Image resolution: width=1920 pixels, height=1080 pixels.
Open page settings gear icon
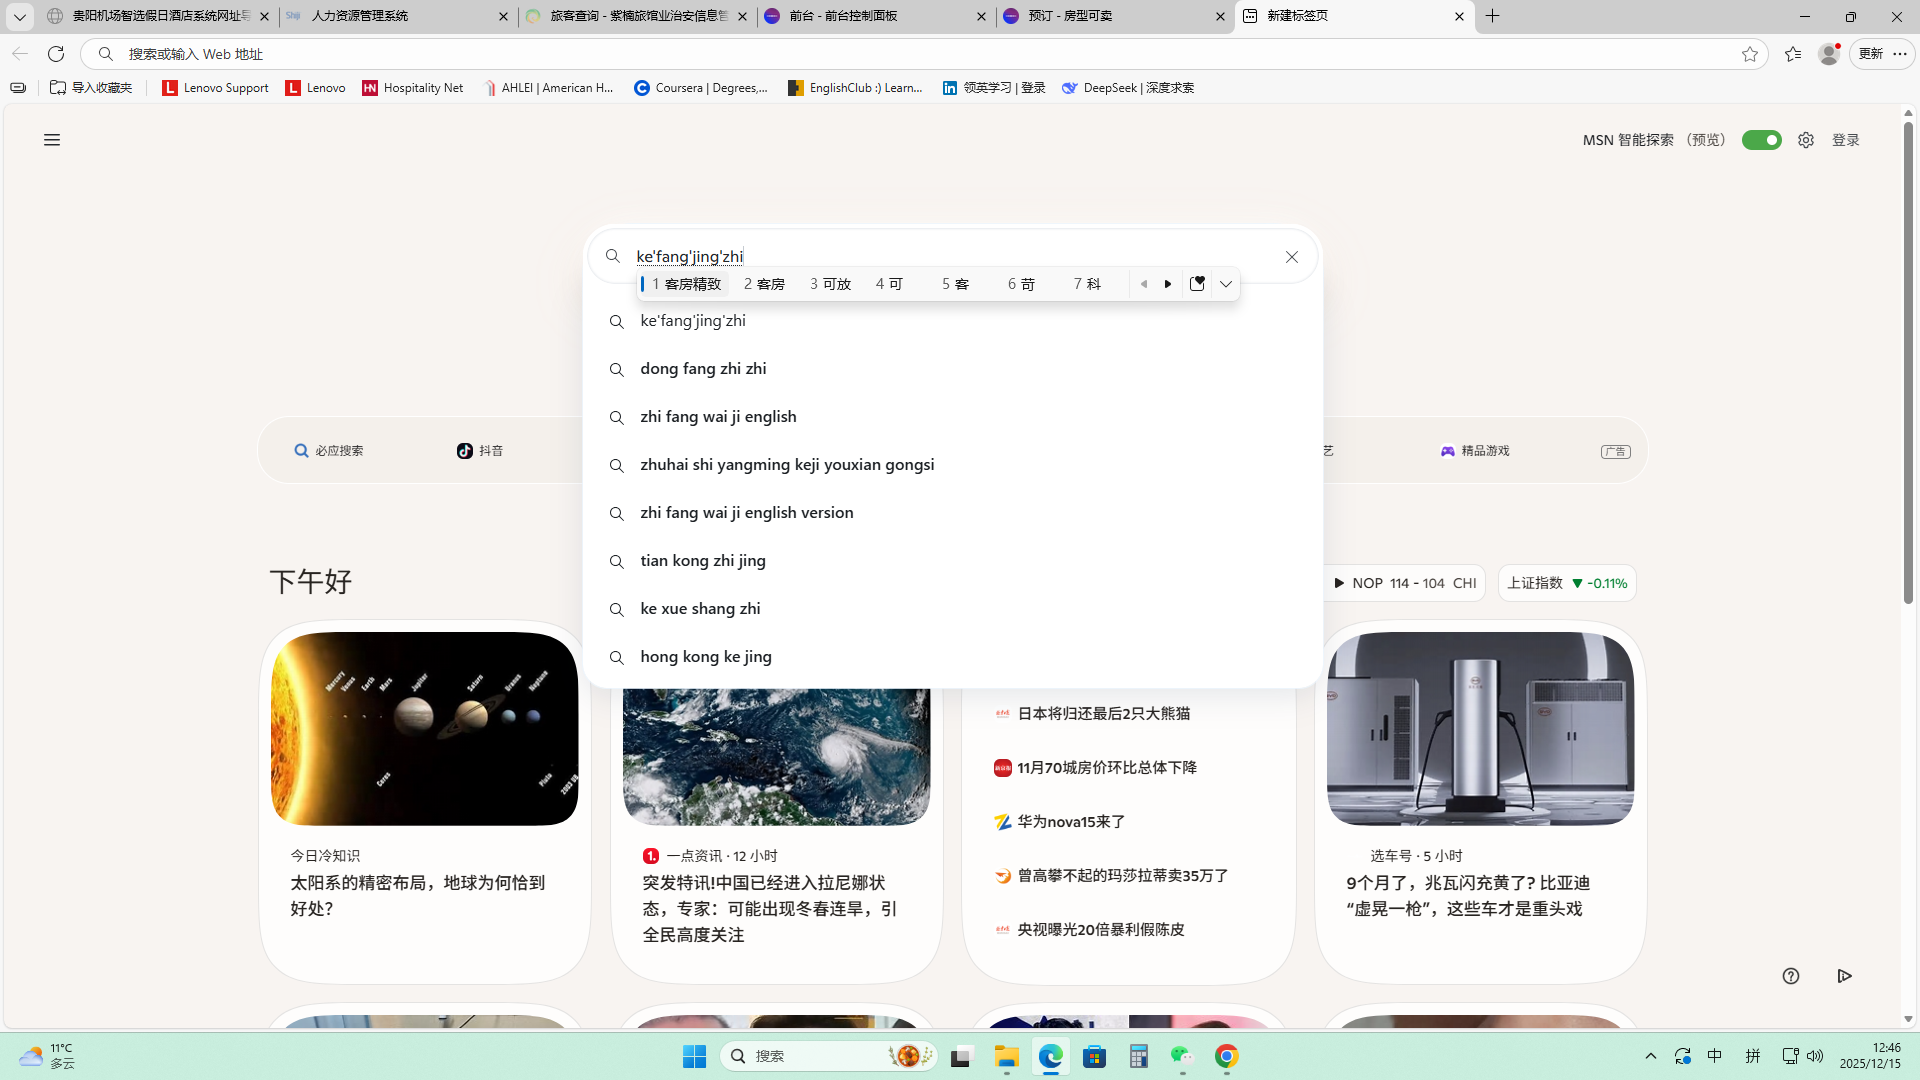pos(1805,140)
